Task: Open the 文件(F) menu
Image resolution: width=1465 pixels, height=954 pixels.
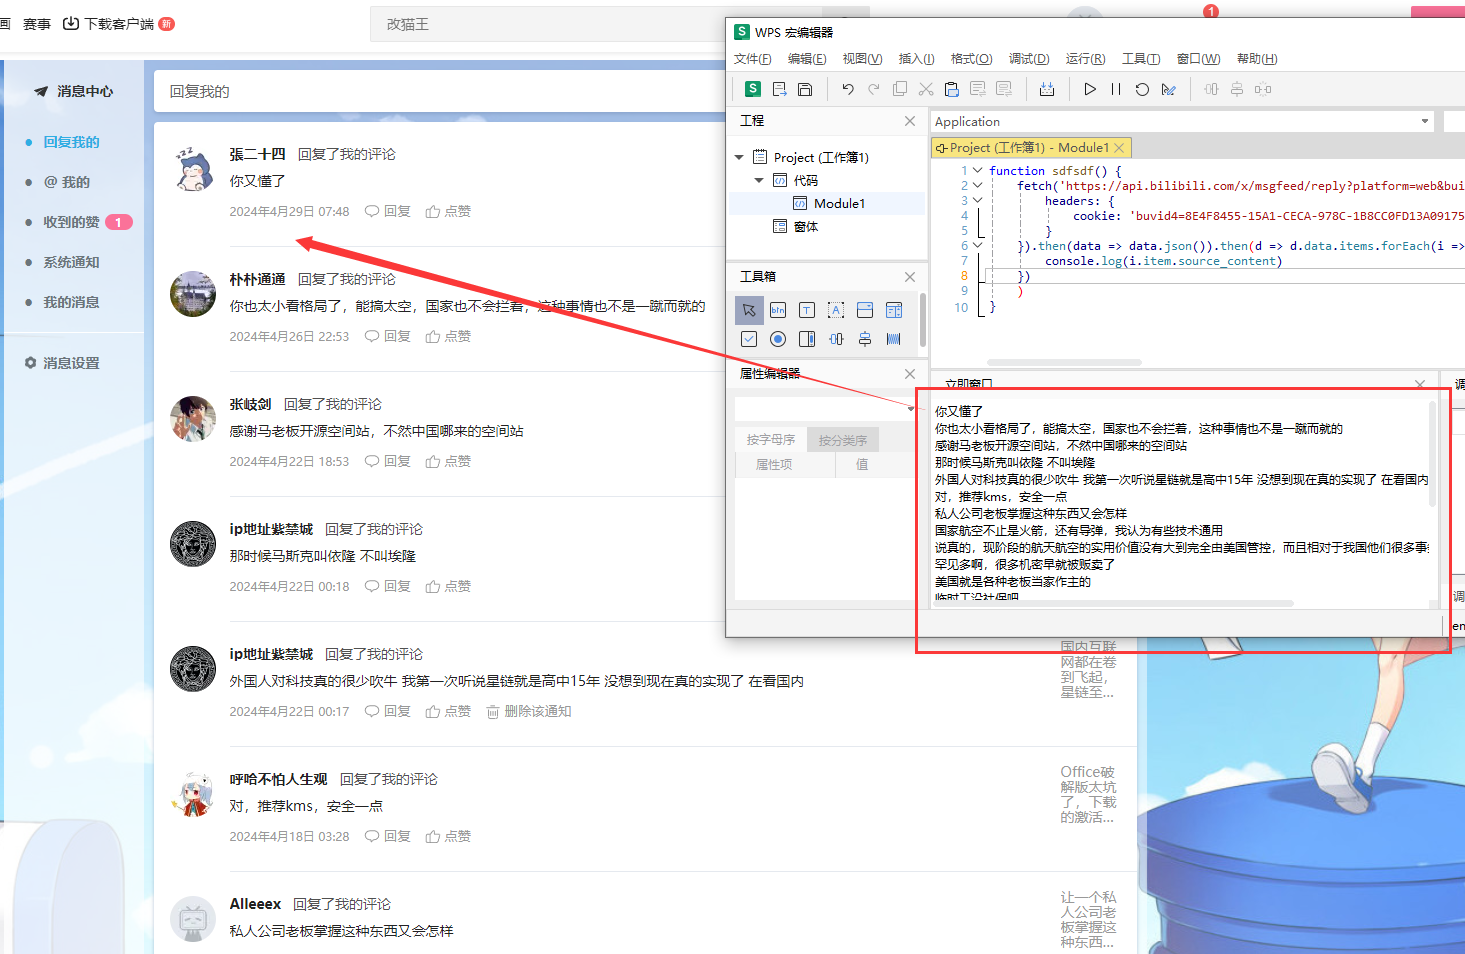Action: tap(753, 59)
